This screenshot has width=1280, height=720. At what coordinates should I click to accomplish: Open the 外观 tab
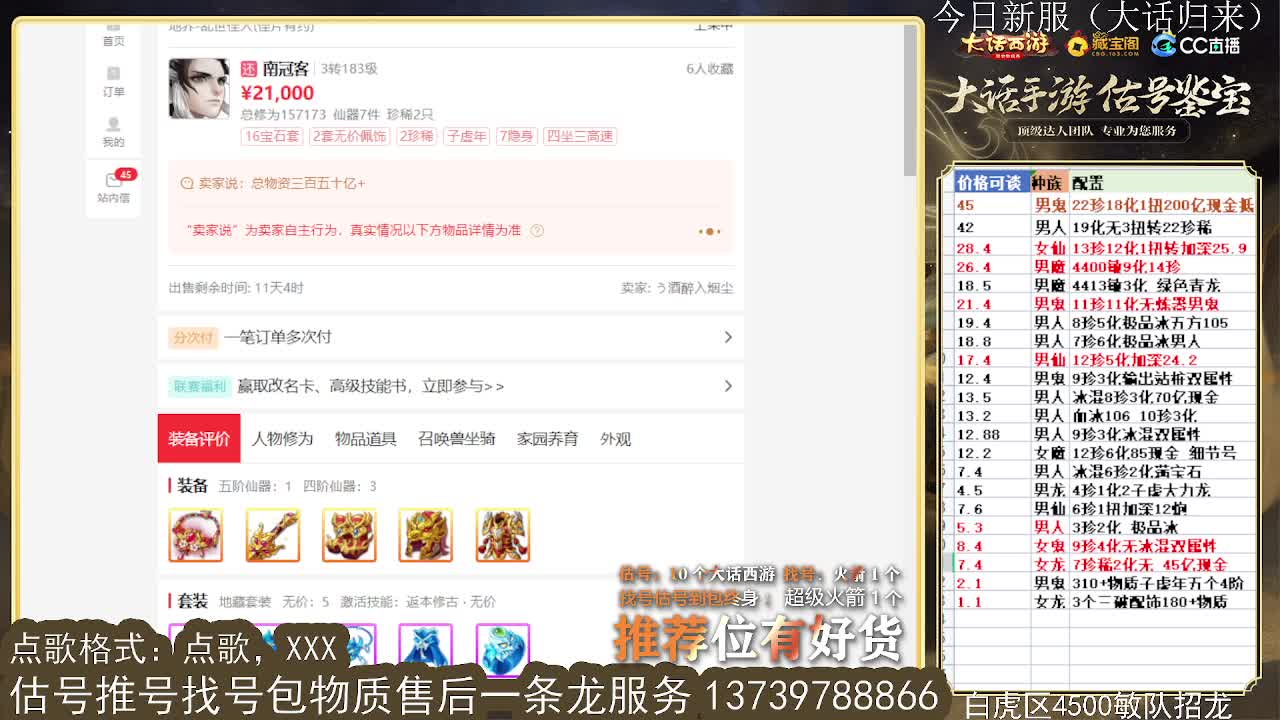pos(616,438)
